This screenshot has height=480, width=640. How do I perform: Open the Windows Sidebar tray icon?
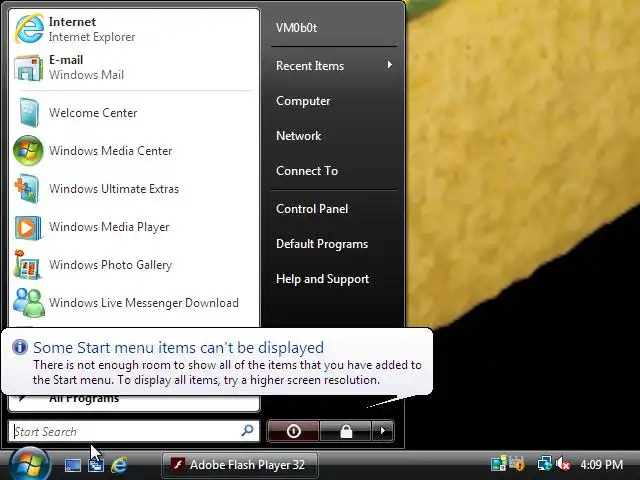tap(498, 464)
